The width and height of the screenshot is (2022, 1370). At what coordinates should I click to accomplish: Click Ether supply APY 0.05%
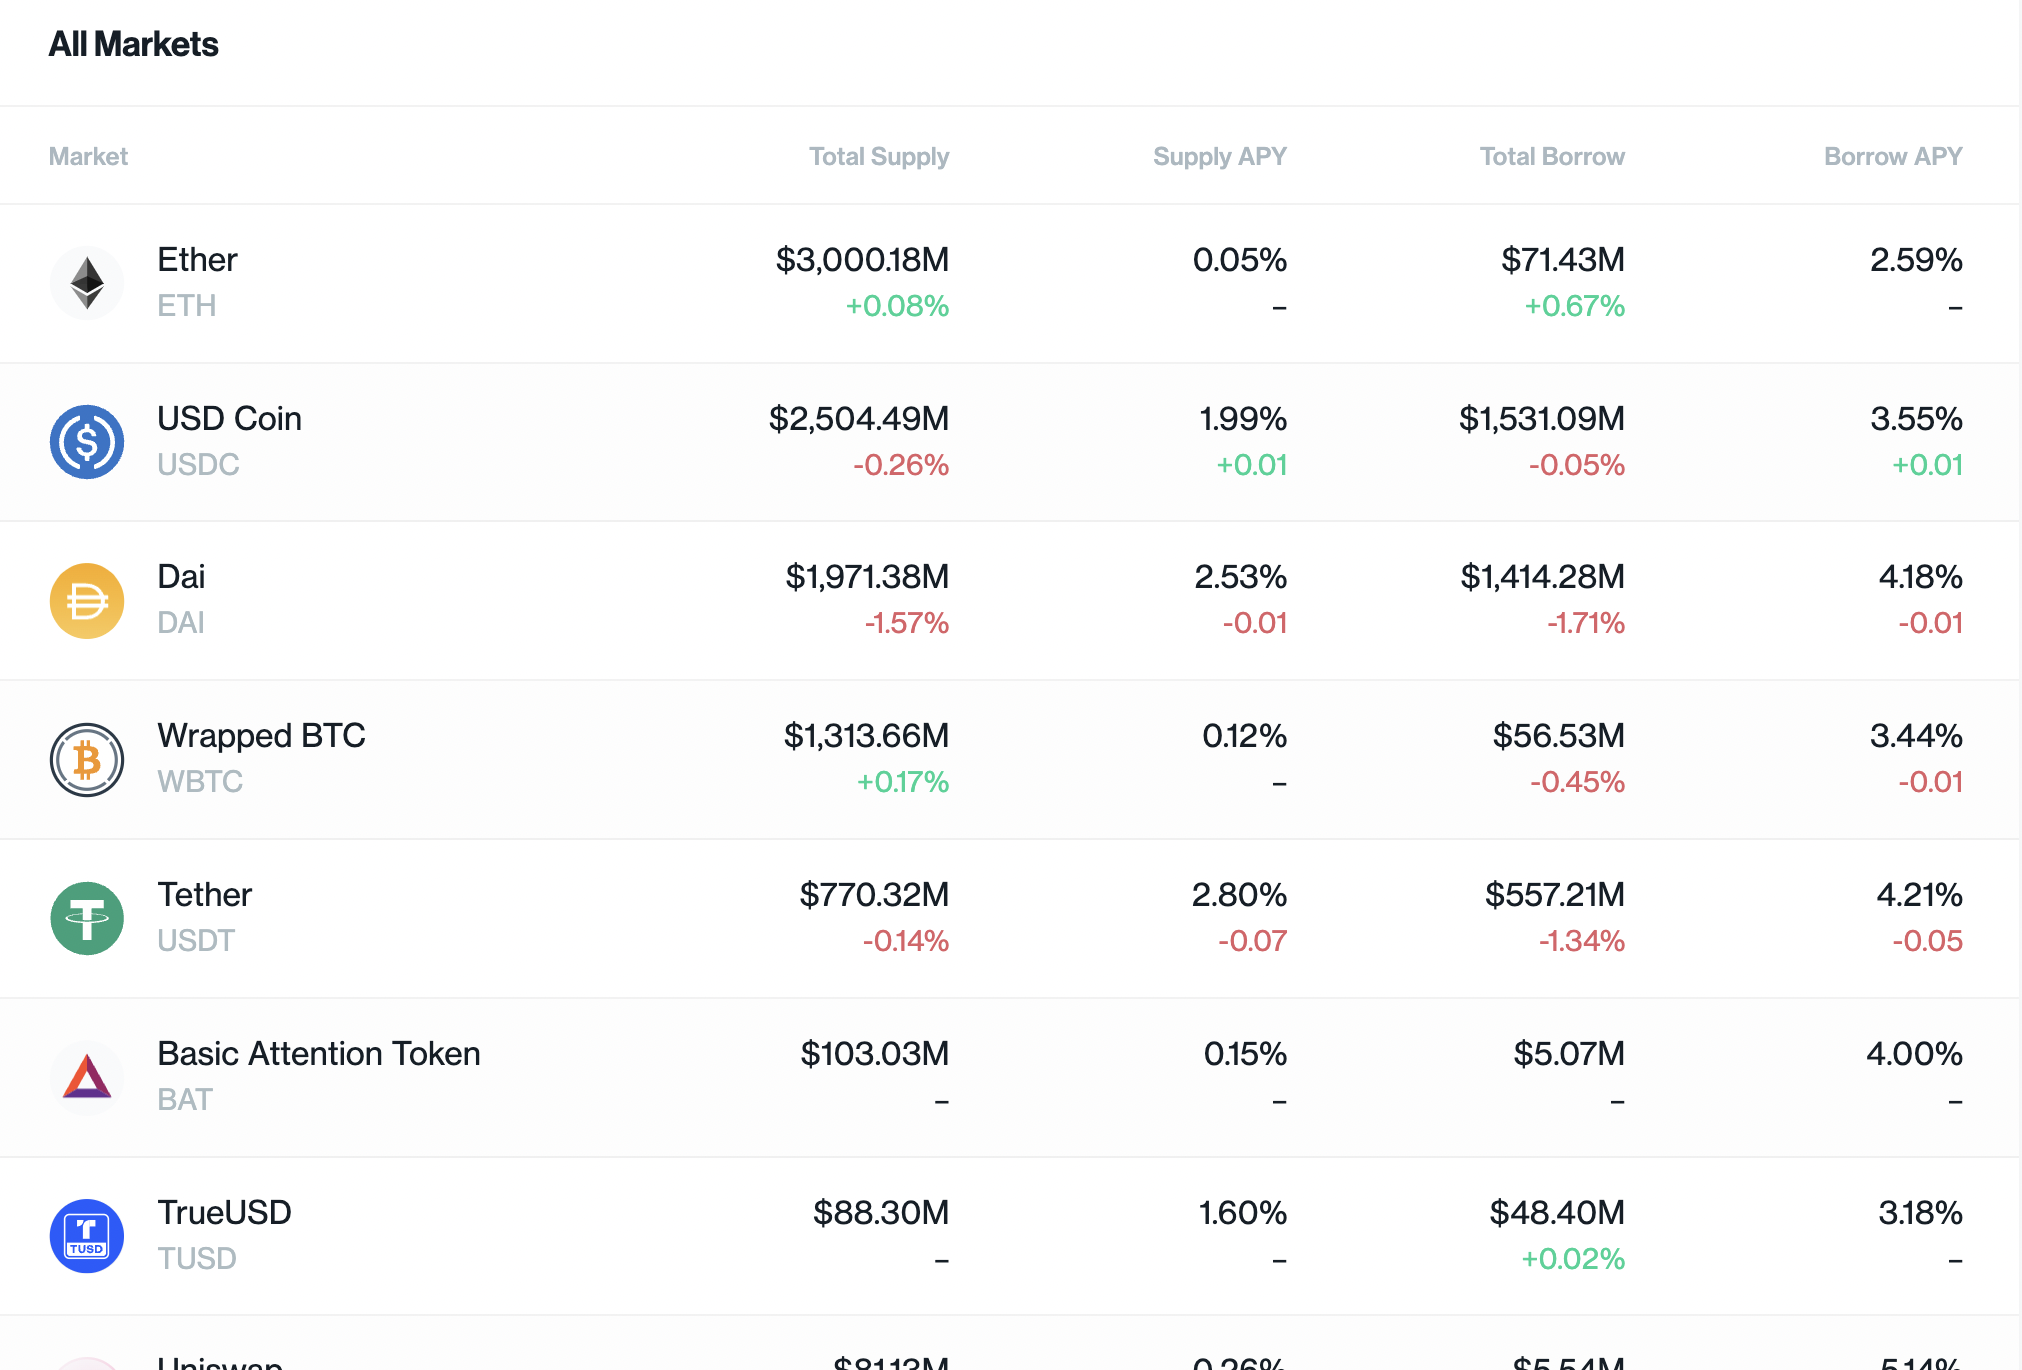pyautogui.click(x=1240, y=260)
